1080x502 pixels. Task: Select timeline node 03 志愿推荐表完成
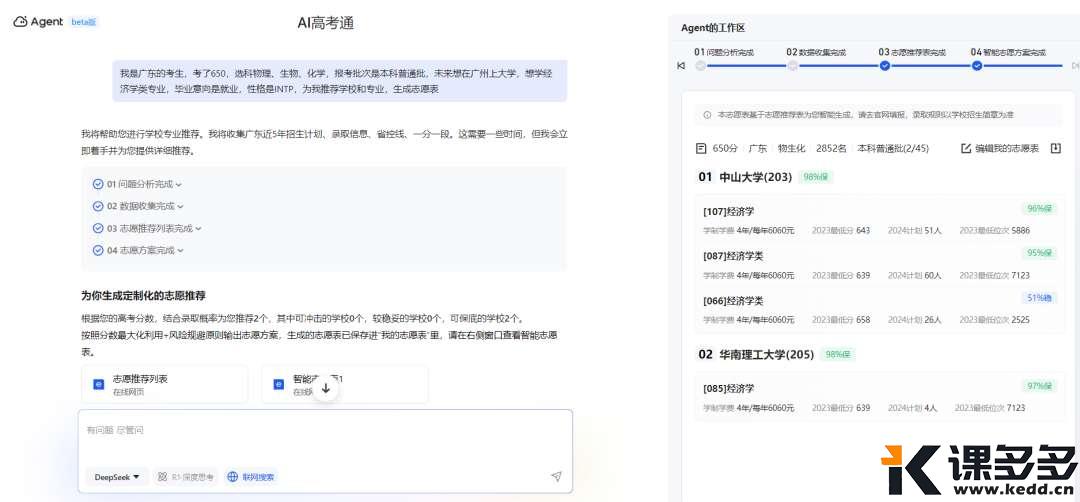pos(885,66)
